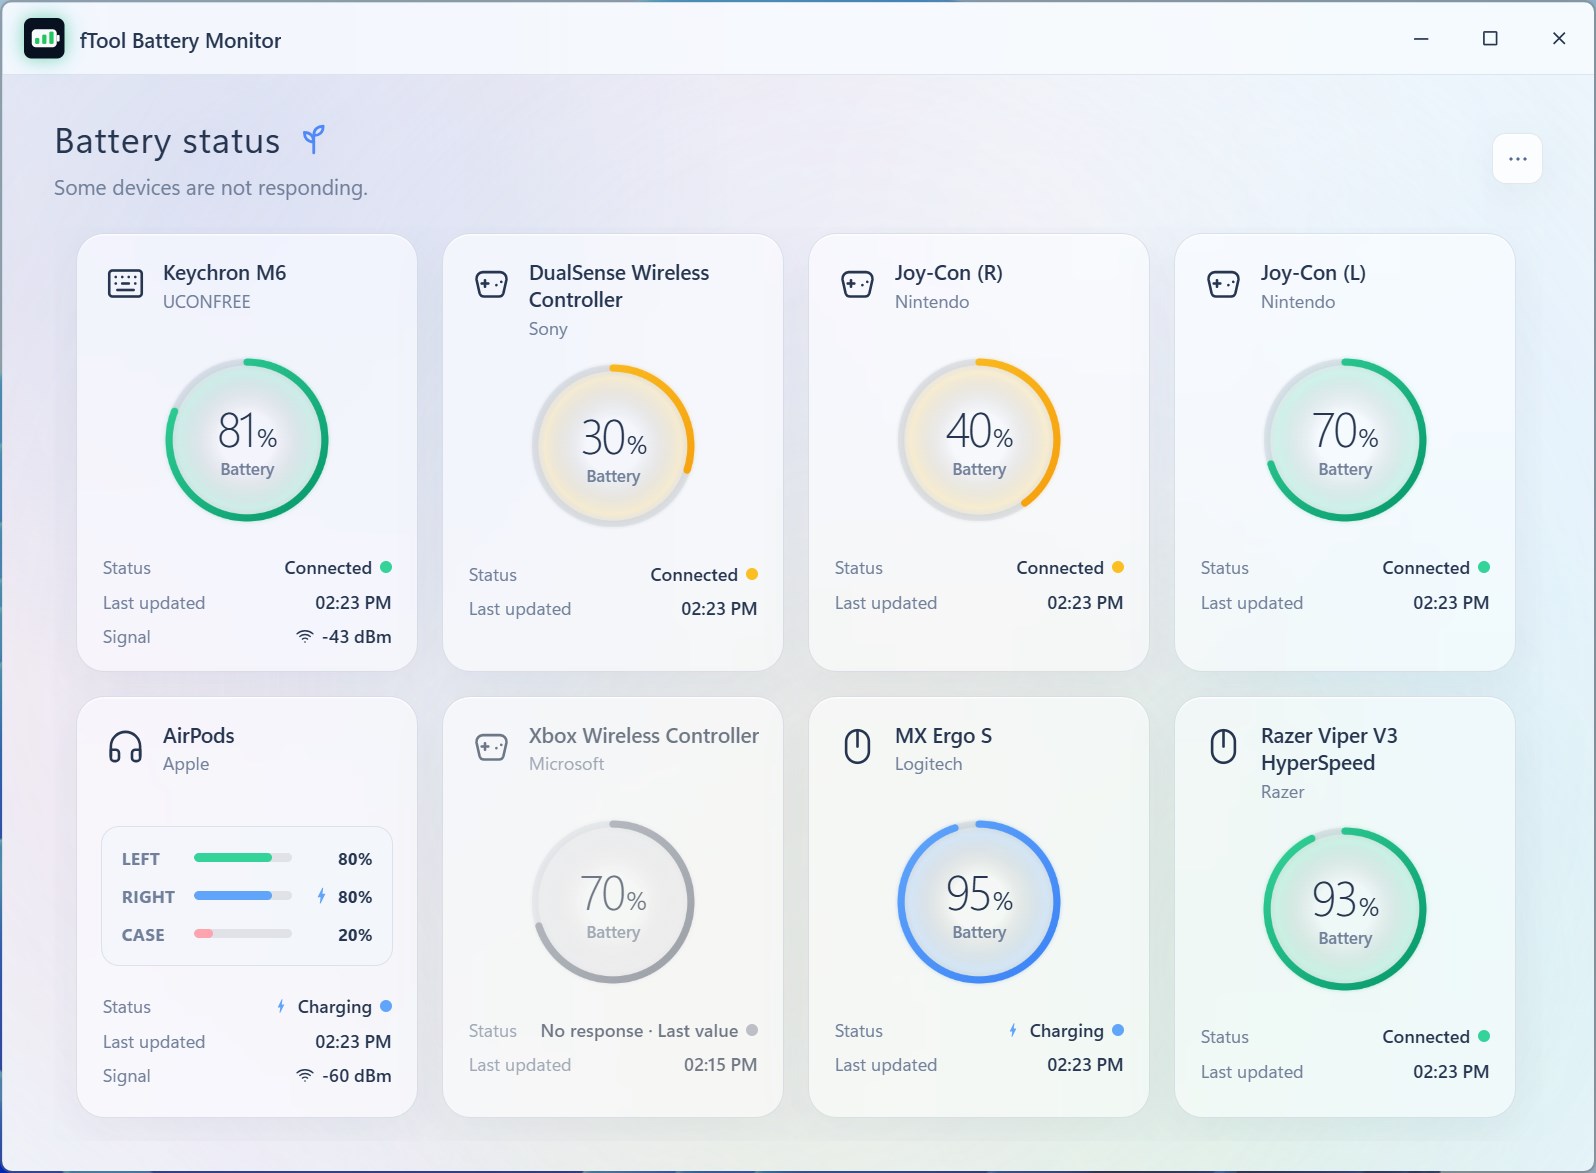Click the fTool Battery Monitor app icon
The image size is (1596, 1173).
(x=44, y=39)
